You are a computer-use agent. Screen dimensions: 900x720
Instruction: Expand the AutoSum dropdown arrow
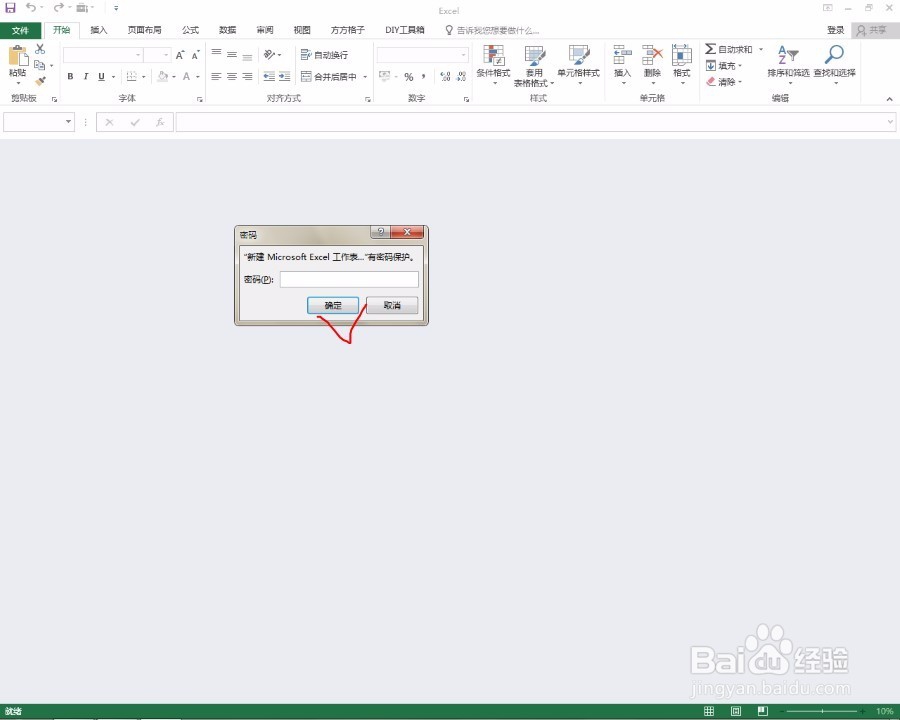point(761,49)
